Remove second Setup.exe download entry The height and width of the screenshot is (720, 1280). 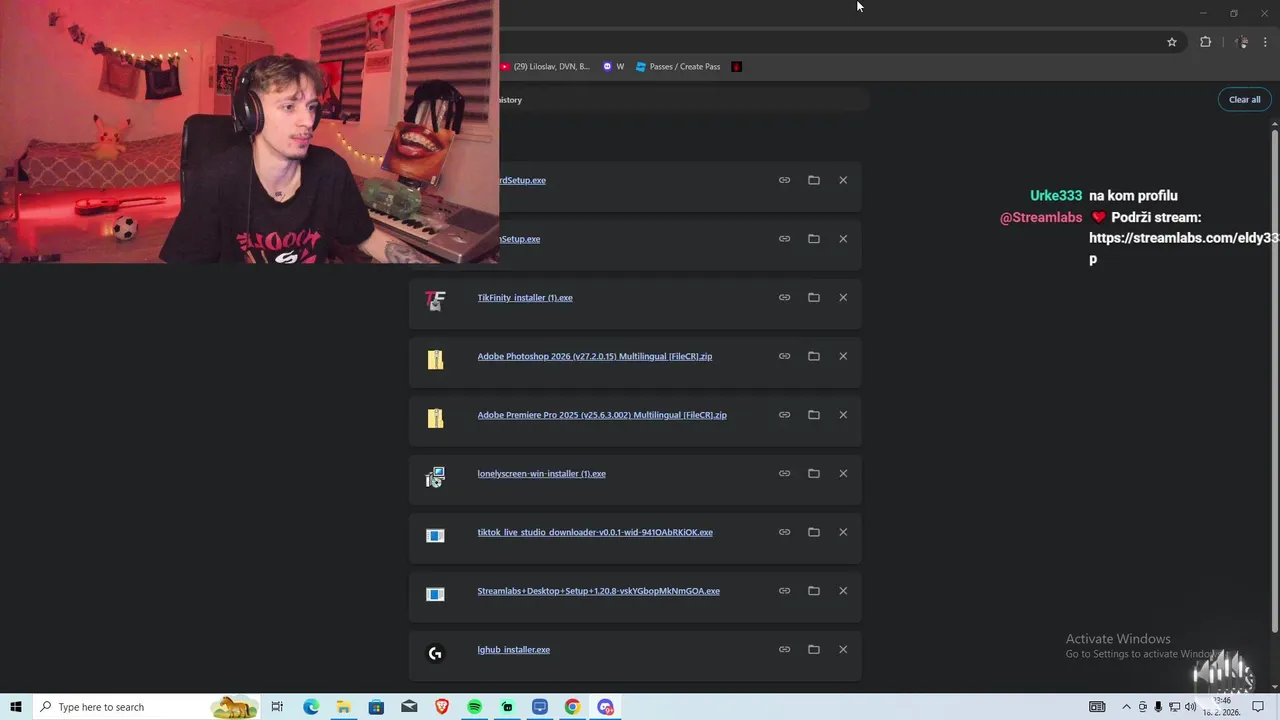point(843,239)
